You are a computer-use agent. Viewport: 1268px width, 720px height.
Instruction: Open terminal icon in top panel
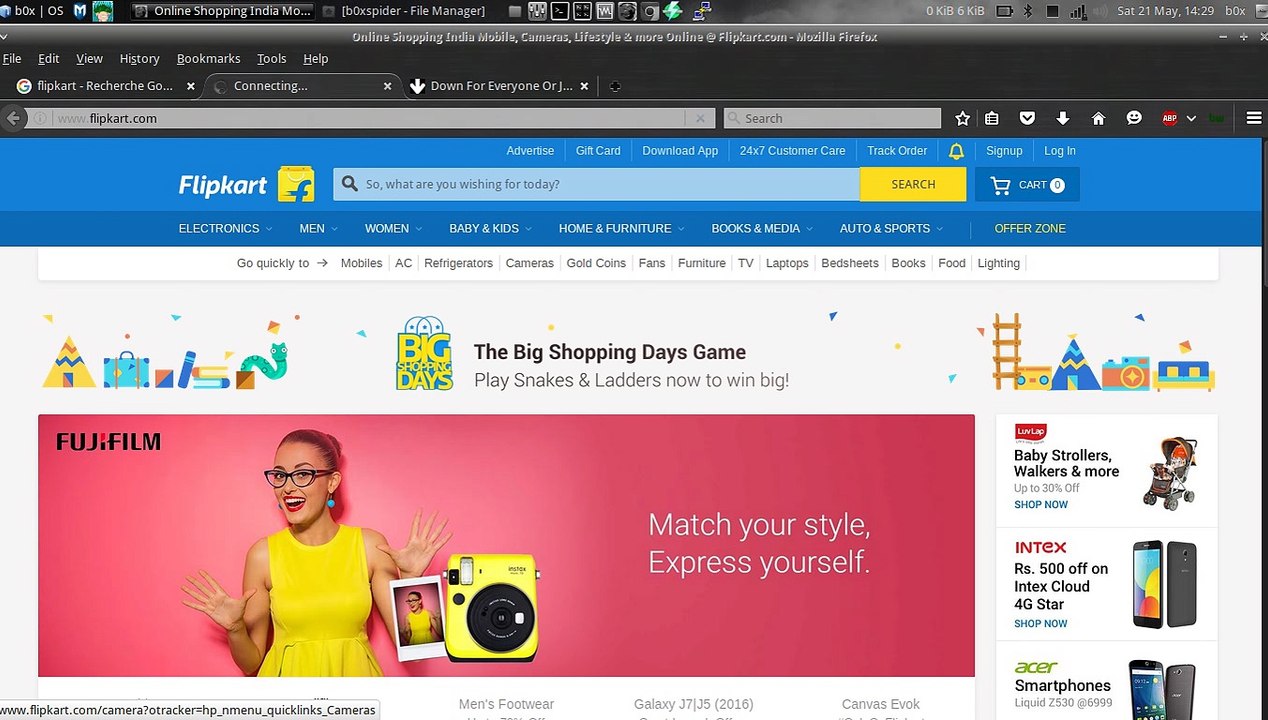coord(560,11)
